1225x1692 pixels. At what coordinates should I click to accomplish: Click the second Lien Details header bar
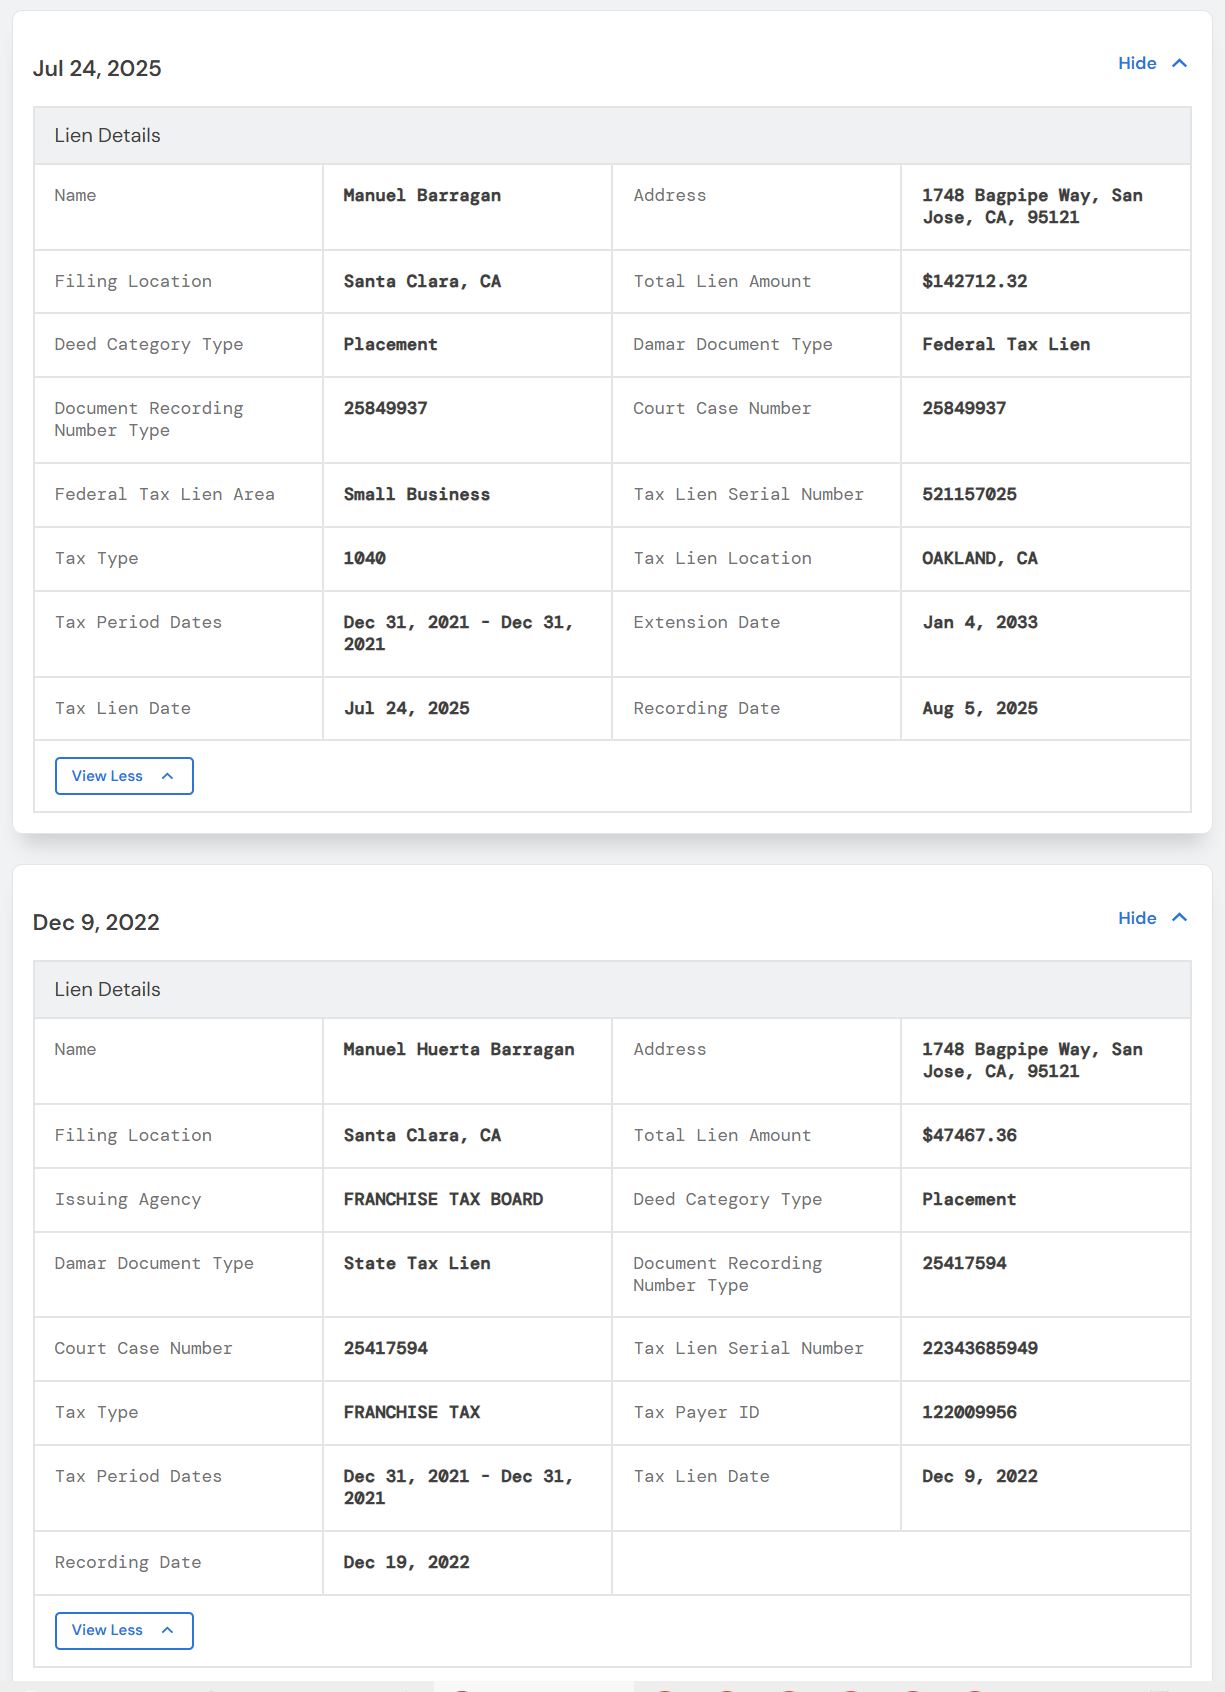(612, 989)
